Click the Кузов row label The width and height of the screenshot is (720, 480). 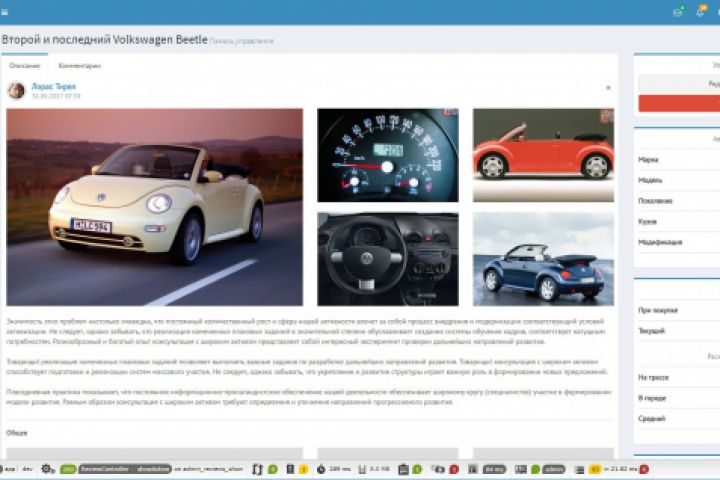tap(647, 221)
